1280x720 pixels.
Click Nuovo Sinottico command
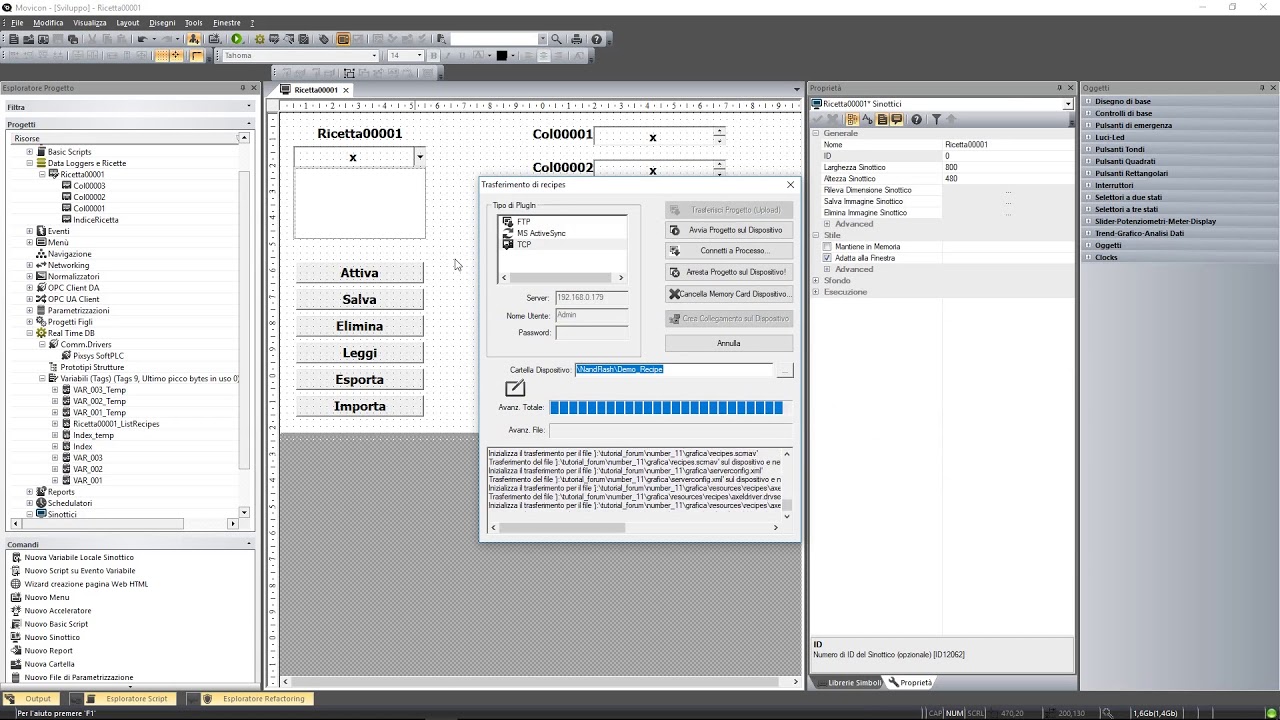coord(51,637)
